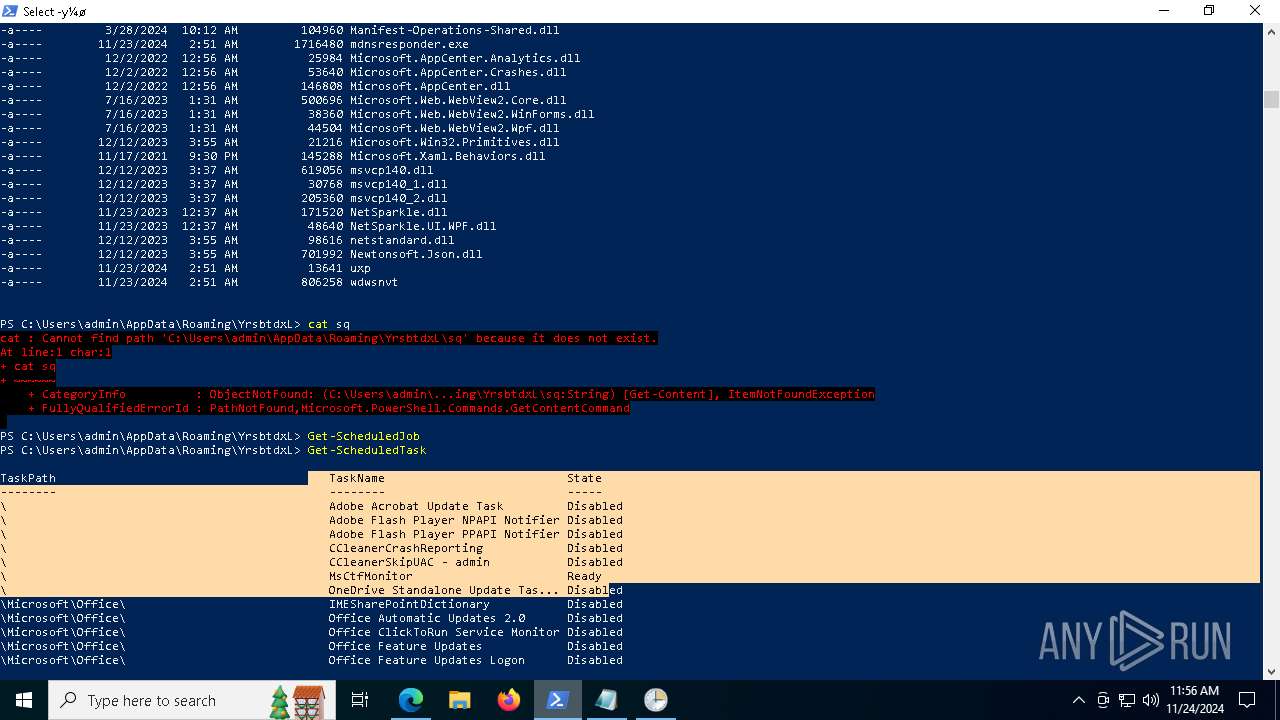The height and width of the screenshot is (720, 1280).
Task: Click the Adobe Acrobat Update Task row
Action: tap(416, 506)
